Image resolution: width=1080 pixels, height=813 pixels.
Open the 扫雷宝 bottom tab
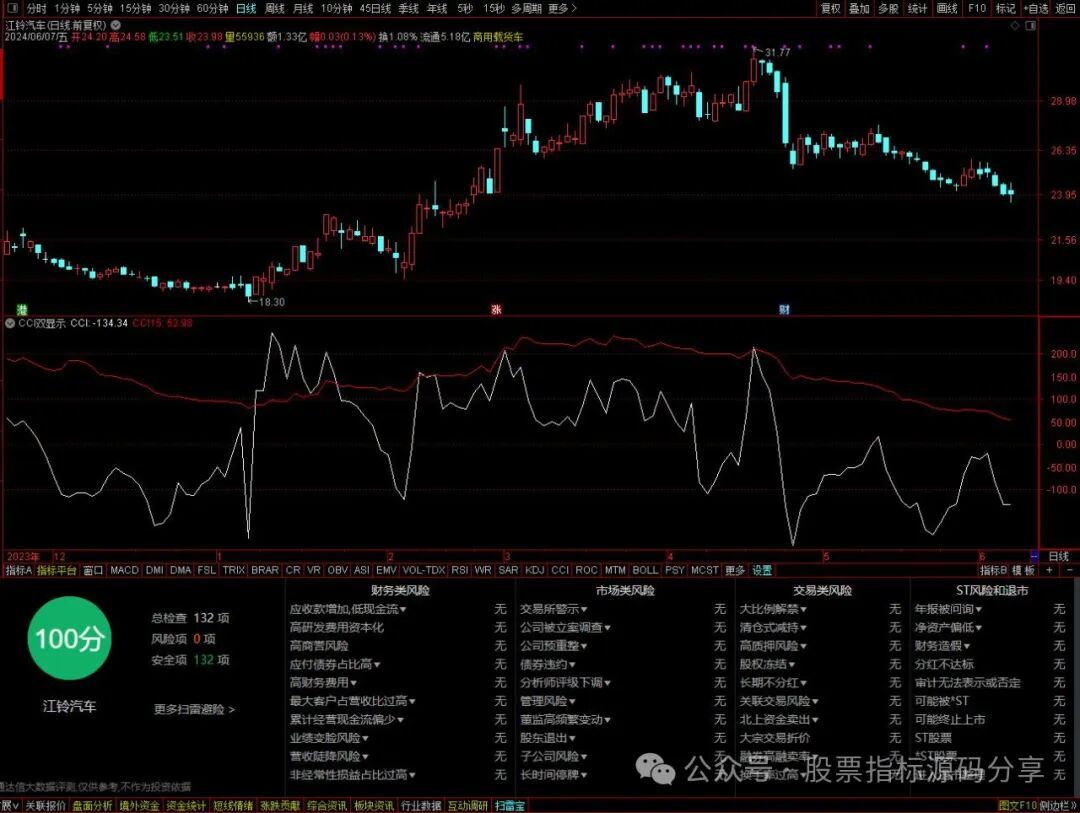pos(510,805)
